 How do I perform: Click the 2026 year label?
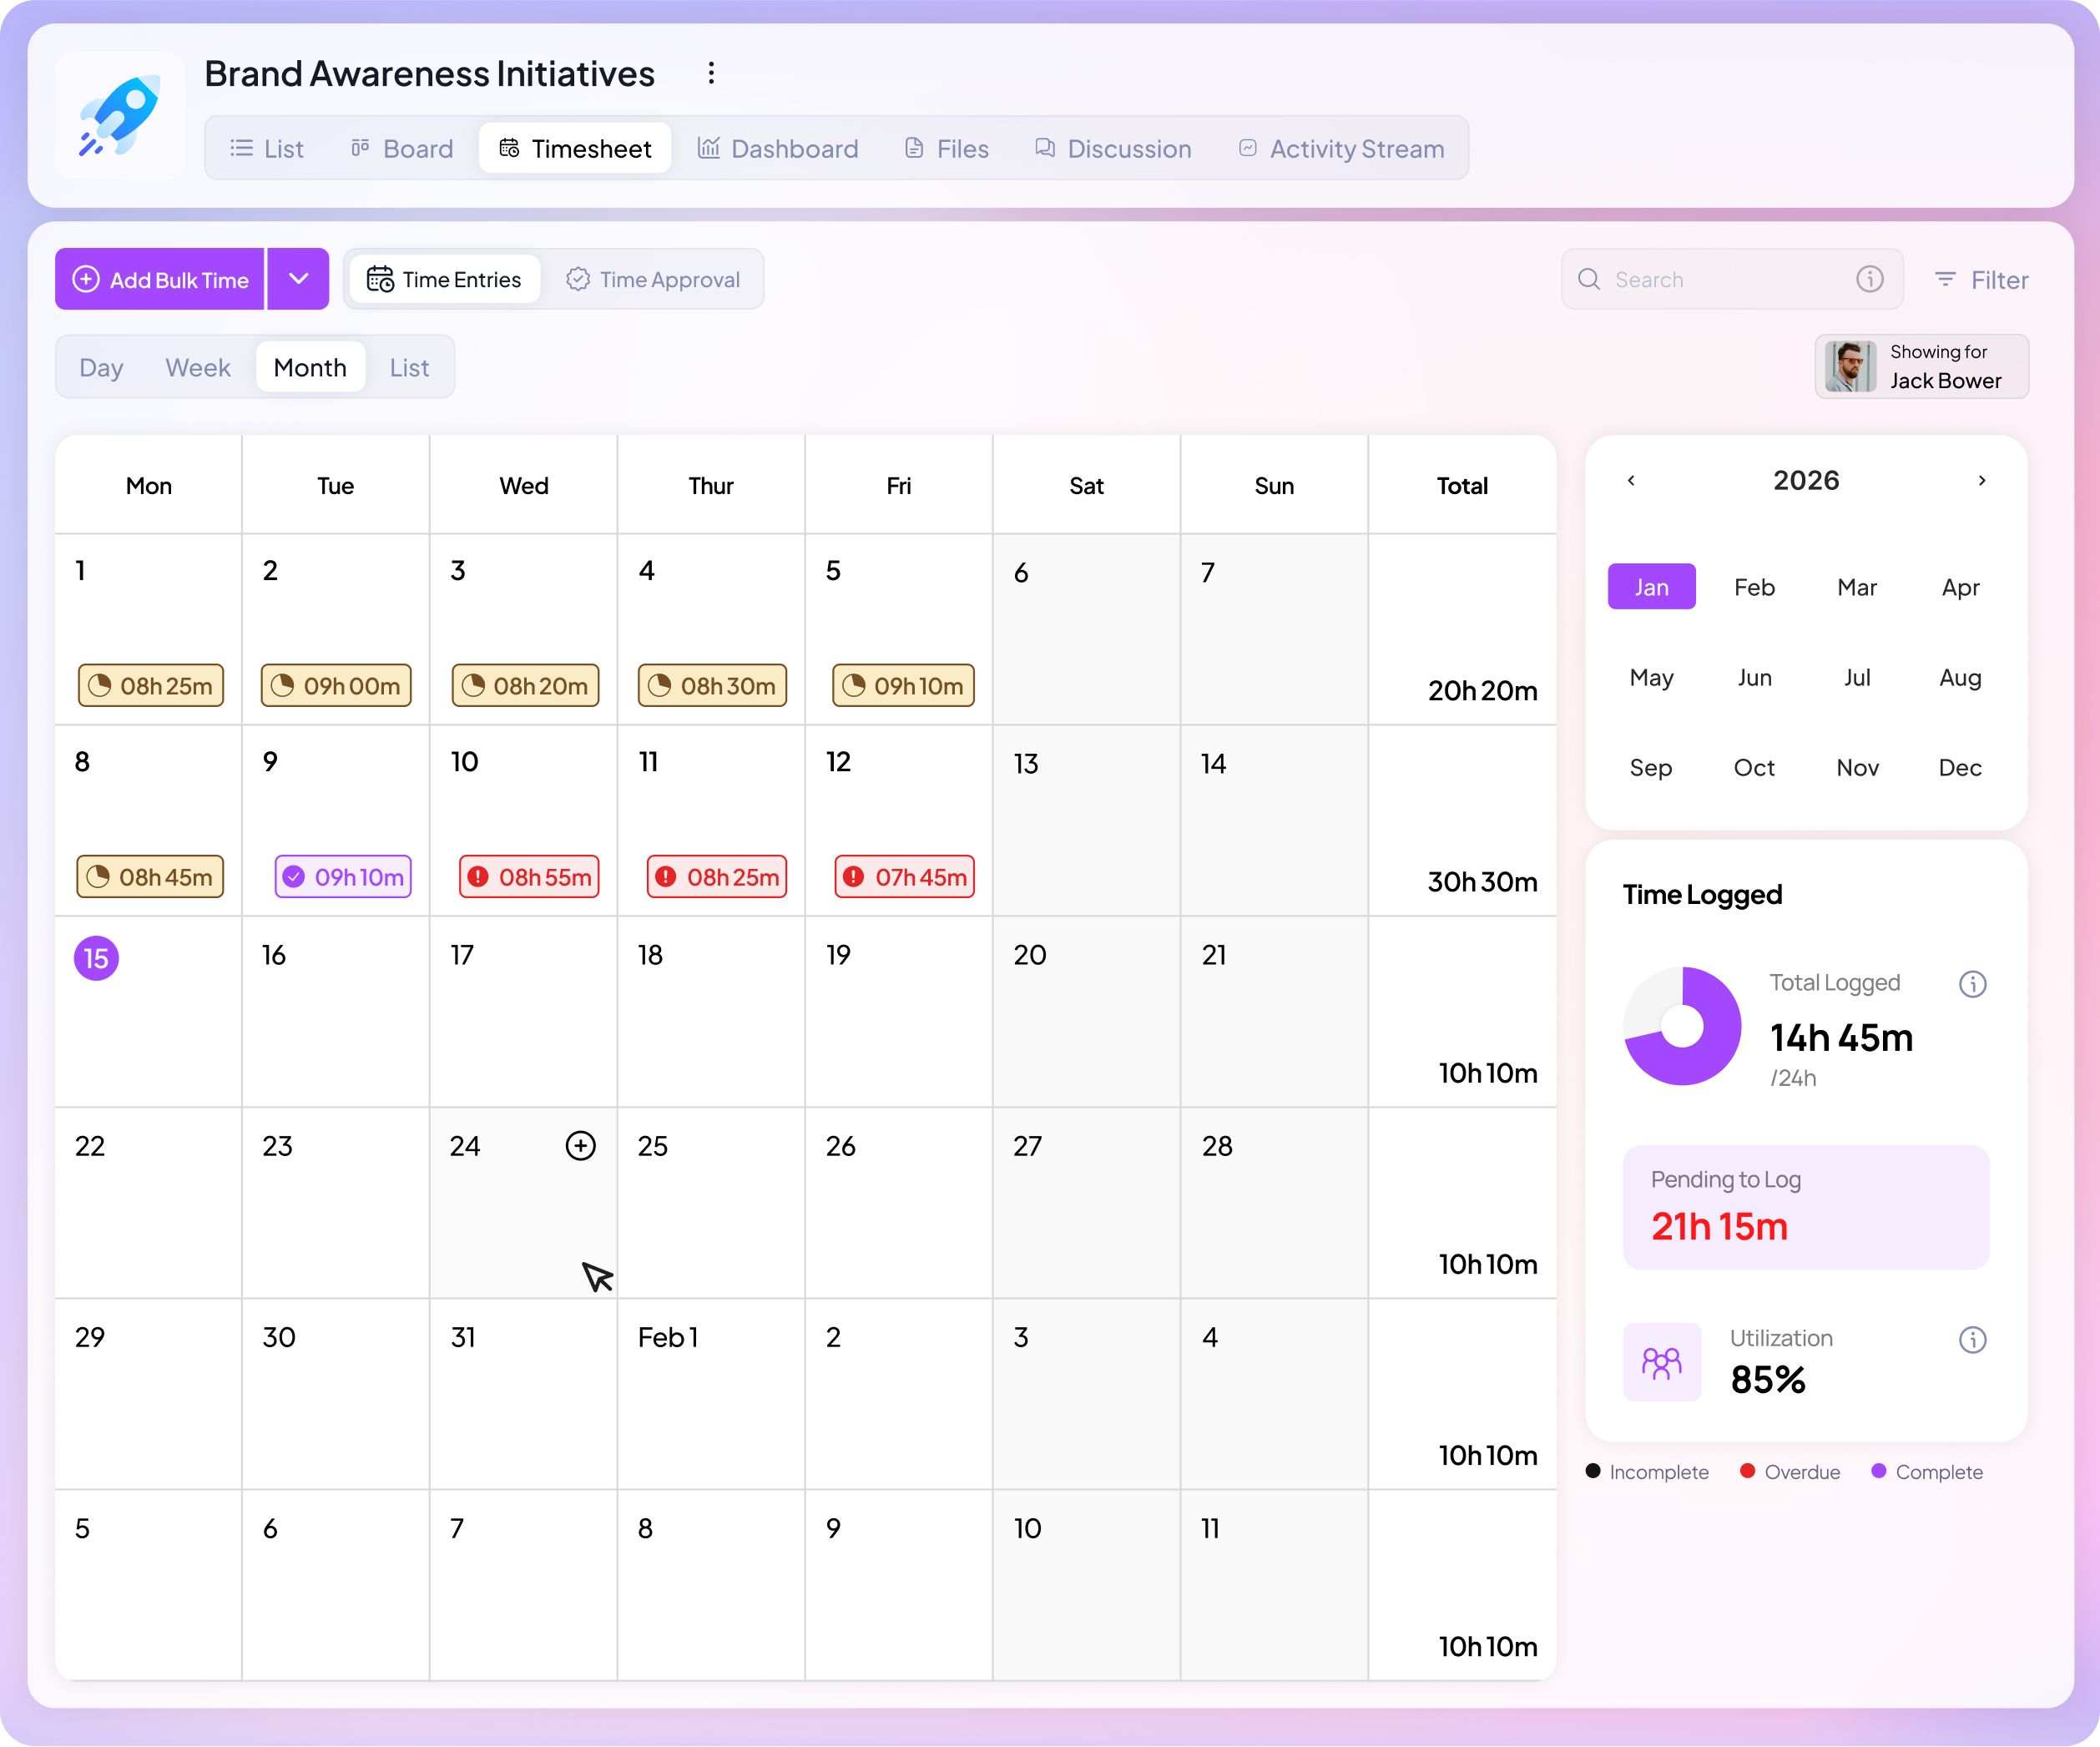(1807, 481)
